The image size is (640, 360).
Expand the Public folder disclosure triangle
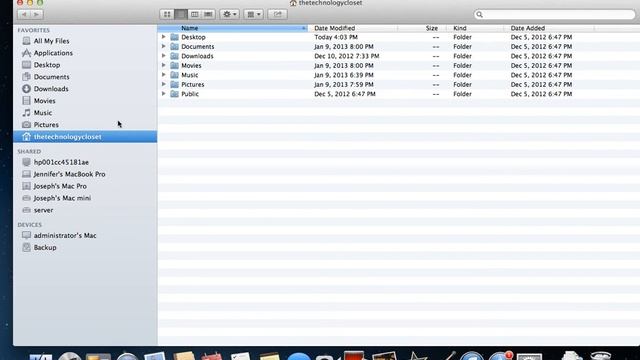[x=164, y=93]
